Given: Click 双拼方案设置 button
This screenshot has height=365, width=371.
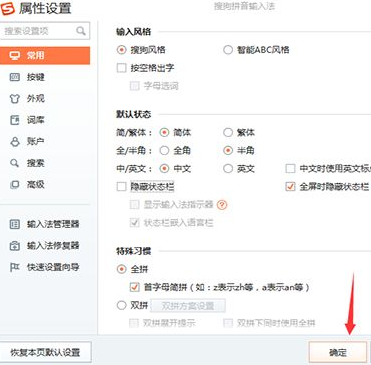Looking at the screenshot, I should tap(188, 306).
